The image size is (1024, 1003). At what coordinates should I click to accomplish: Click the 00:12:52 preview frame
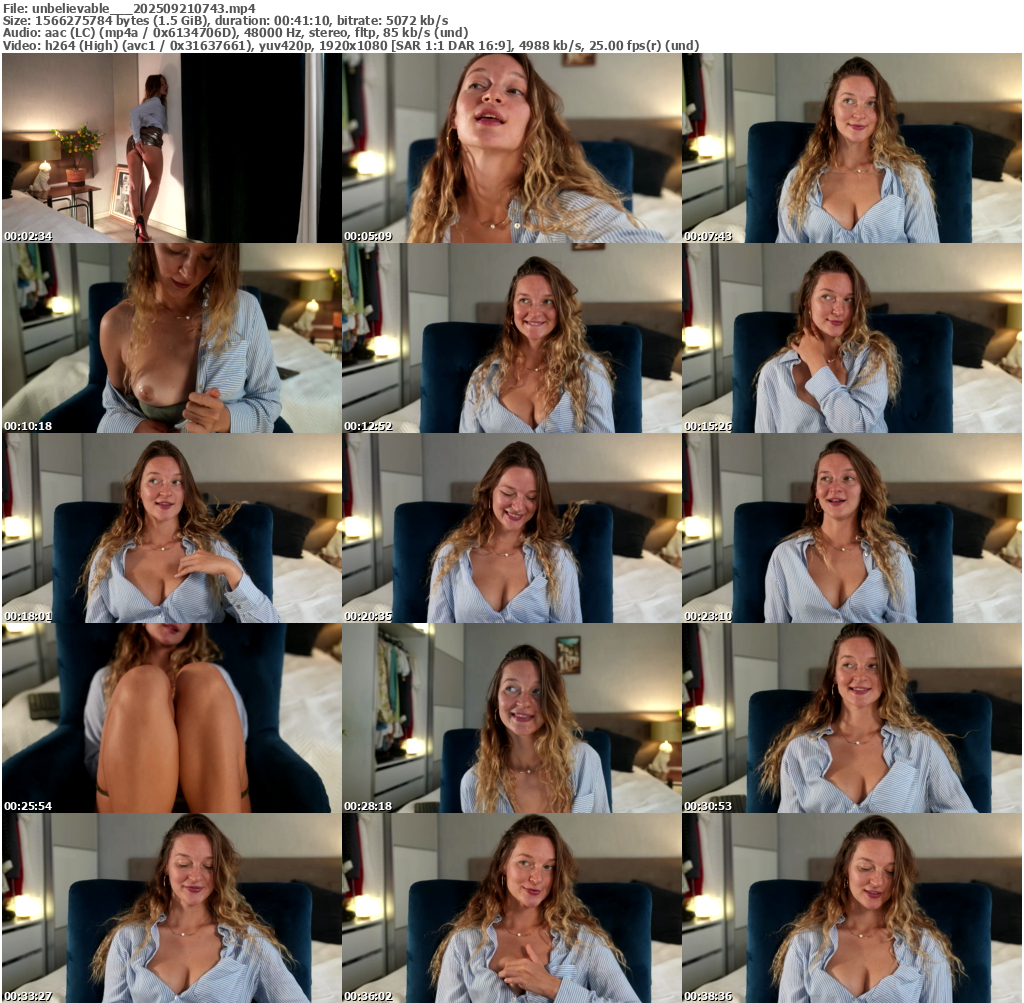(512, 338)
